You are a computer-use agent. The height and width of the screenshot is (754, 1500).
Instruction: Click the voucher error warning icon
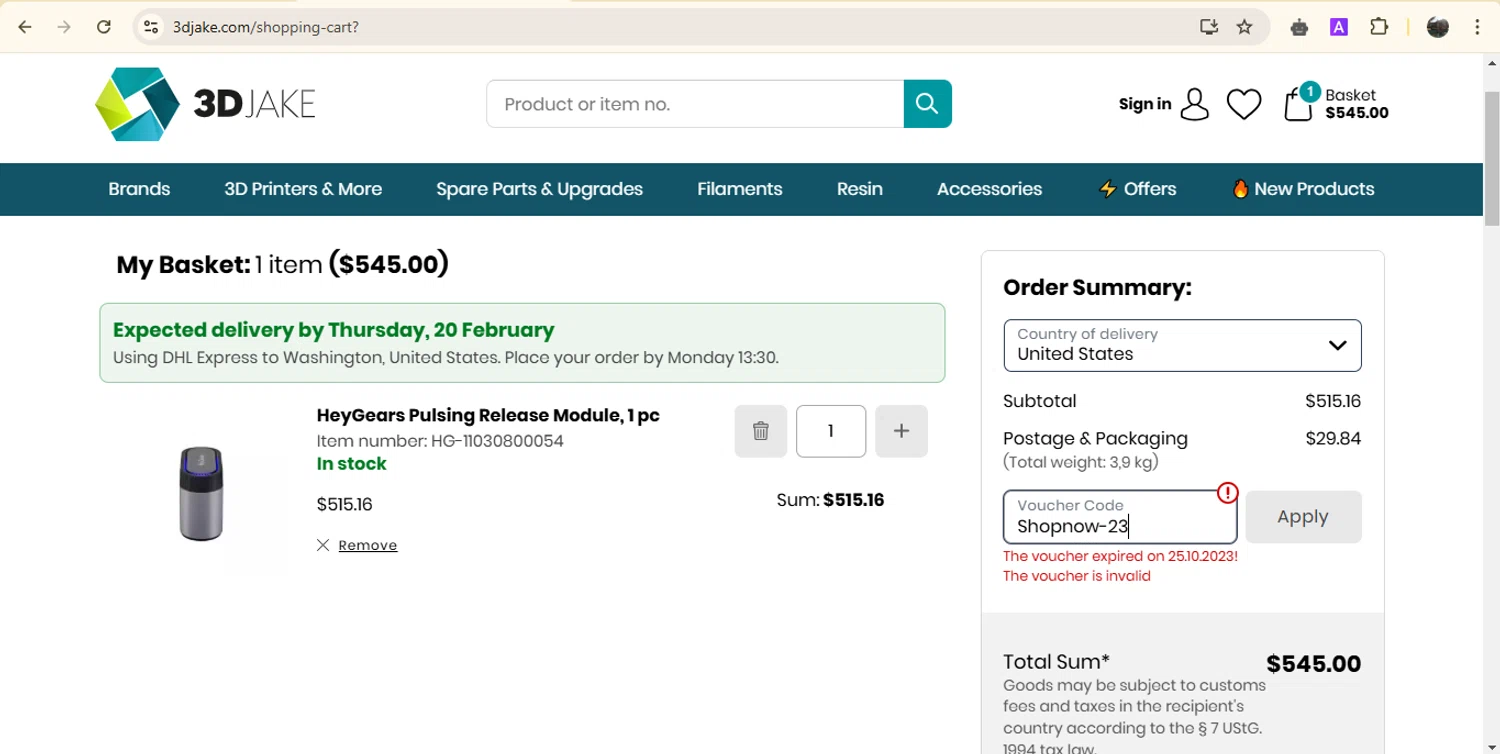pos(1228,493)
